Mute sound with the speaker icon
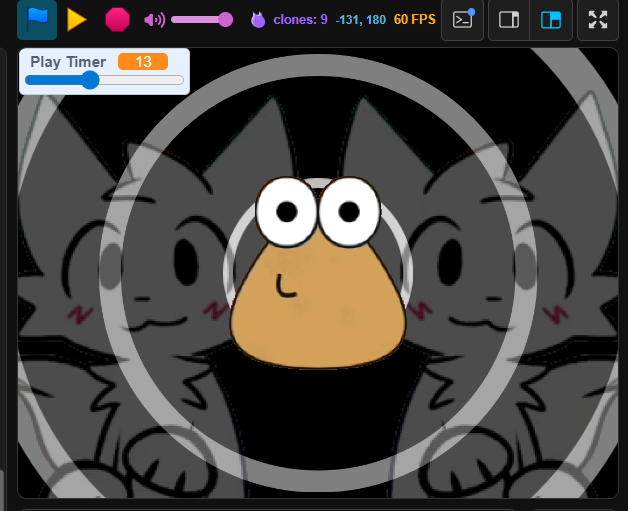The height and width of the screenshot is (511, 628). point(154,20)
